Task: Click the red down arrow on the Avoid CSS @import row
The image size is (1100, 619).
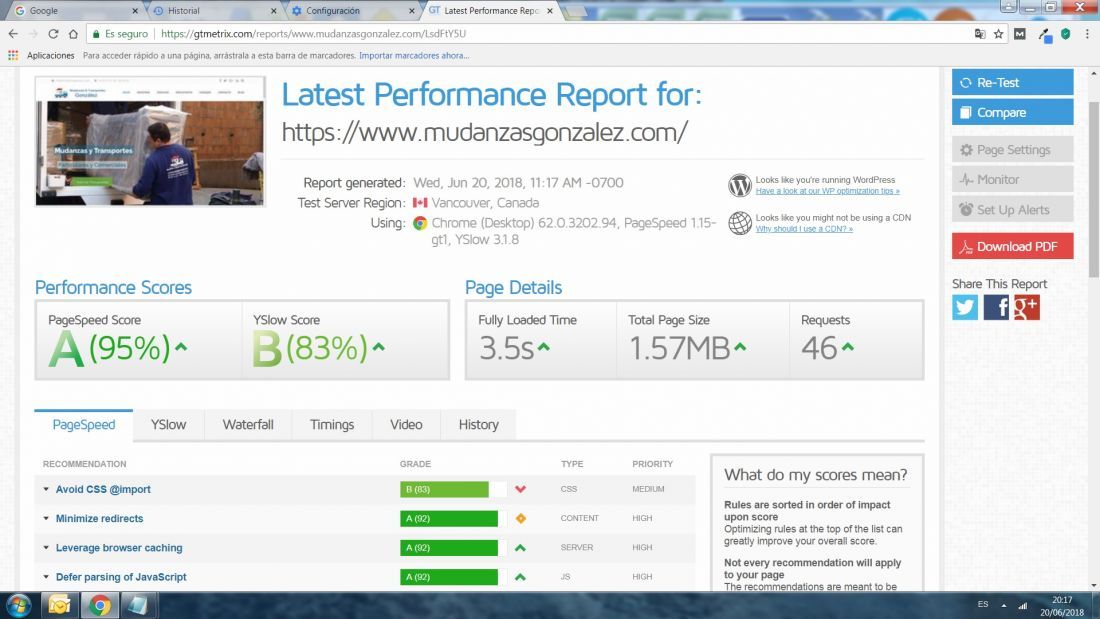Action: 521,489
